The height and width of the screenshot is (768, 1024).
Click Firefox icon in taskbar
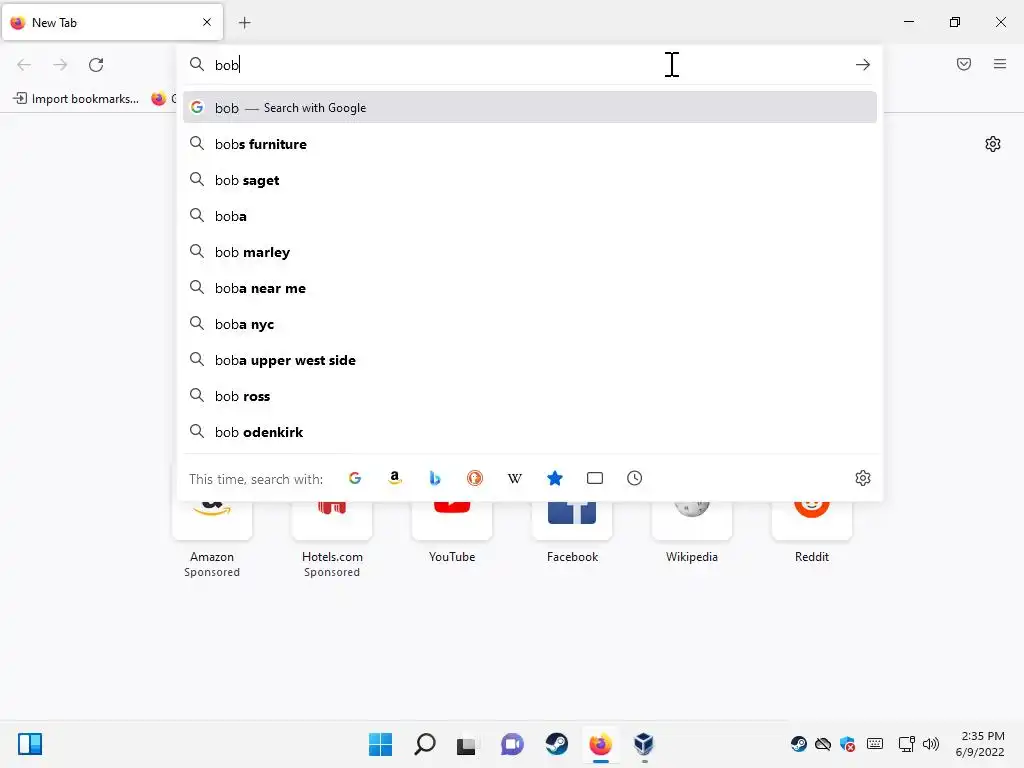(600, 744)
